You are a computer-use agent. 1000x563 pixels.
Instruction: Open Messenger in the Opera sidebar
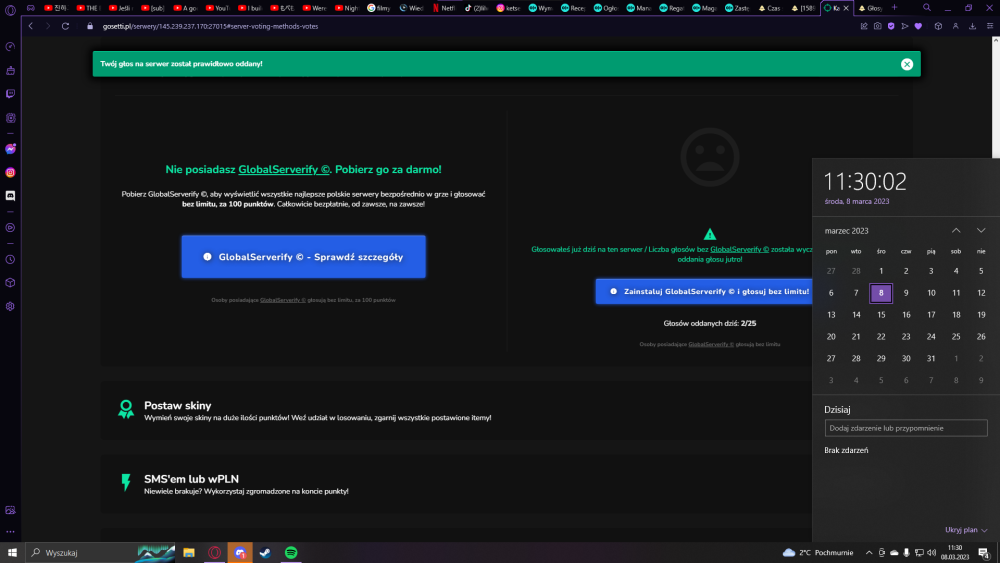tap(10, 149)
